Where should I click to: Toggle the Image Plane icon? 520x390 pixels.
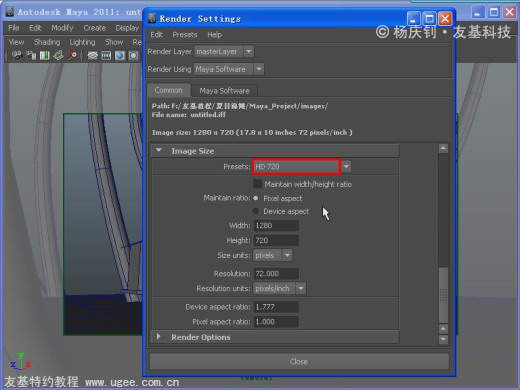58,55
